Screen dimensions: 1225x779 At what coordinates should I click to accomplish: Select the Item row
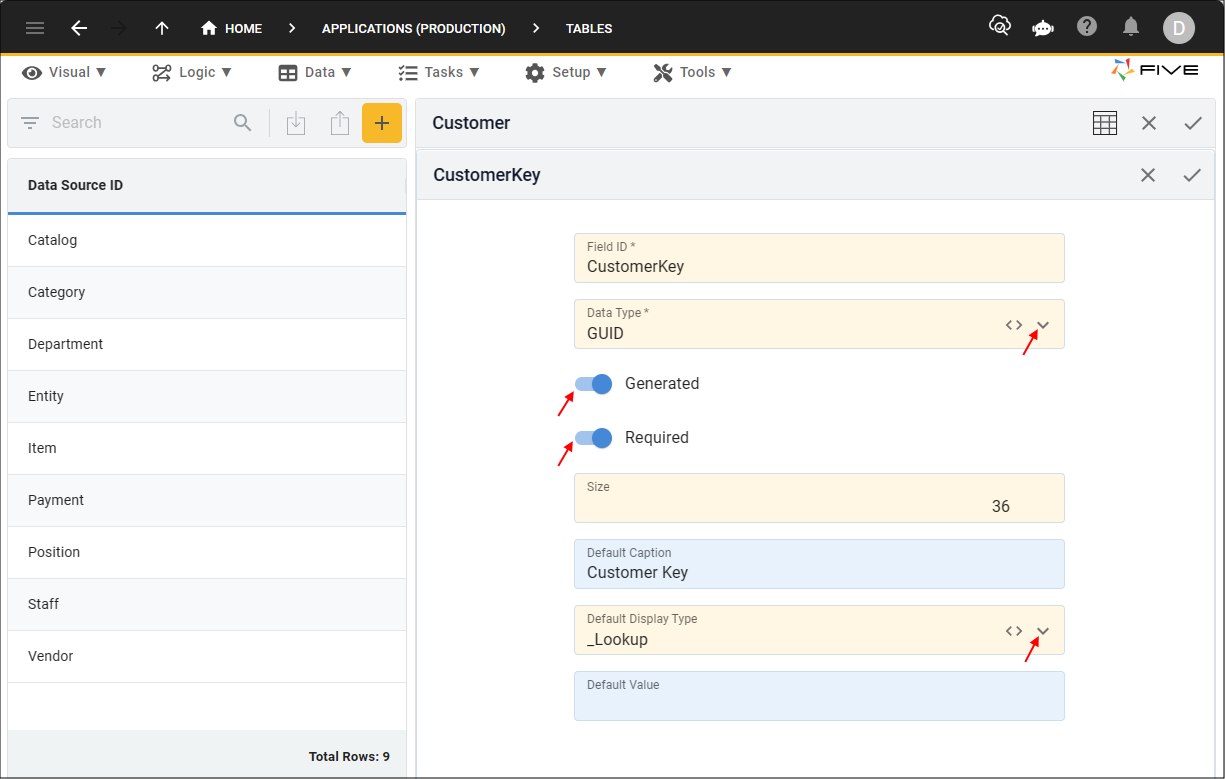[x=207, y=448]
